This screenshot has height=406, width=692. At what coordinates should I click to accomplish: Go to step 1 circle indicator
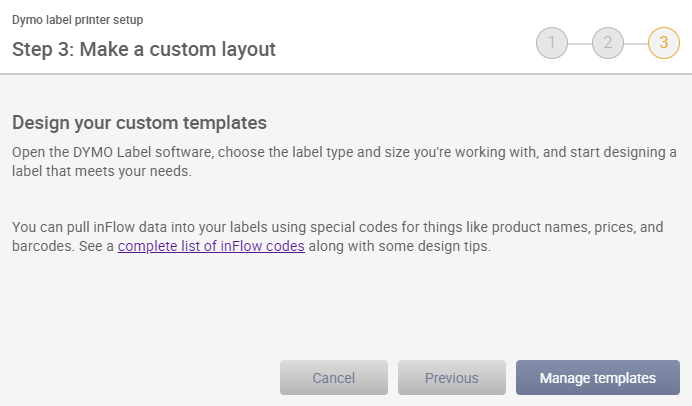tap(552, 43)
